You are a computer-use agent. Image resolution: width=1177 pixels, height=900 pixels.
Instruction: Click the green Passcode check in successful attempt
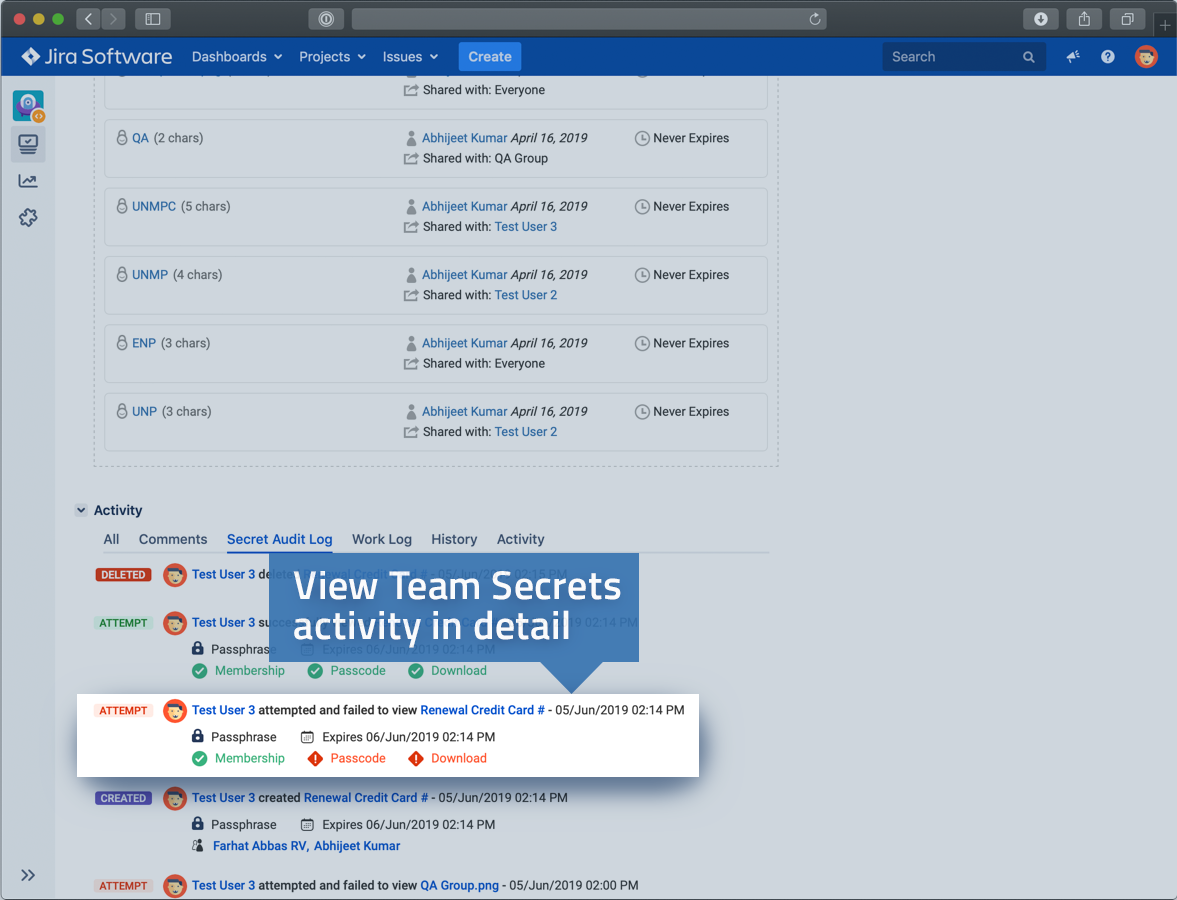[315, 671]
